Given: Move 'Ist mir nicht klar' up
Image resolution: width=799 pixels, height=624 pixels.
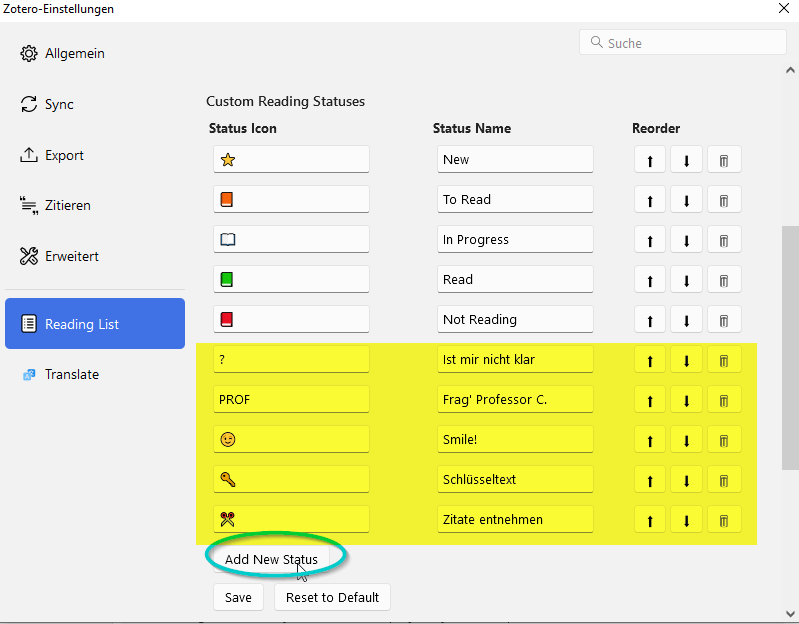Looking at the screenshot, I should click(x=650, y=360).
